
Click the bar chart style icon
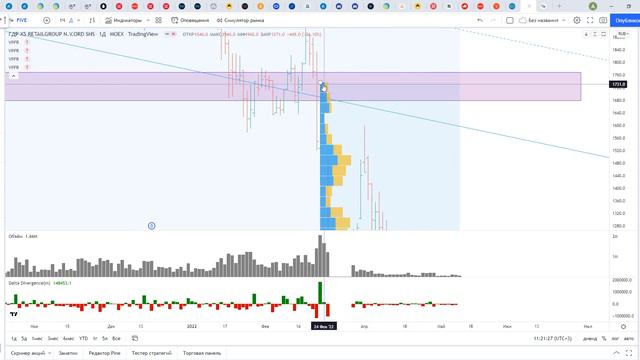pos(92,20)
